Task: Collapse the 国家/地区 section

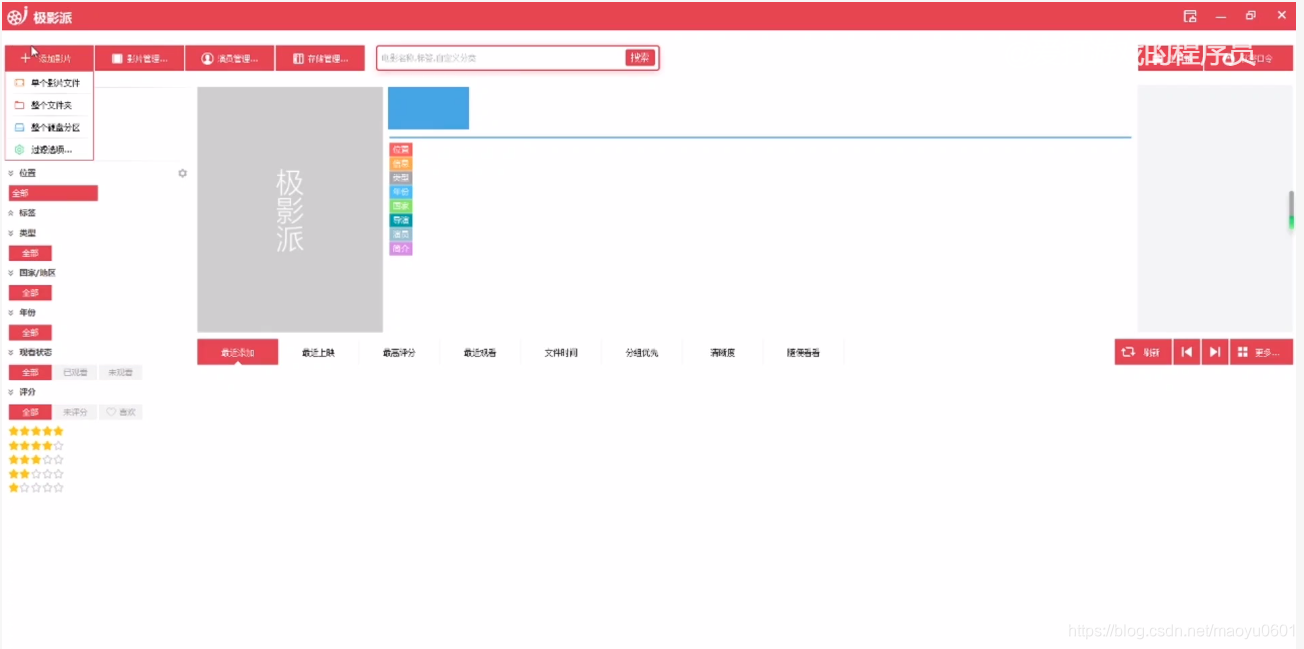Action: [11, 273]
